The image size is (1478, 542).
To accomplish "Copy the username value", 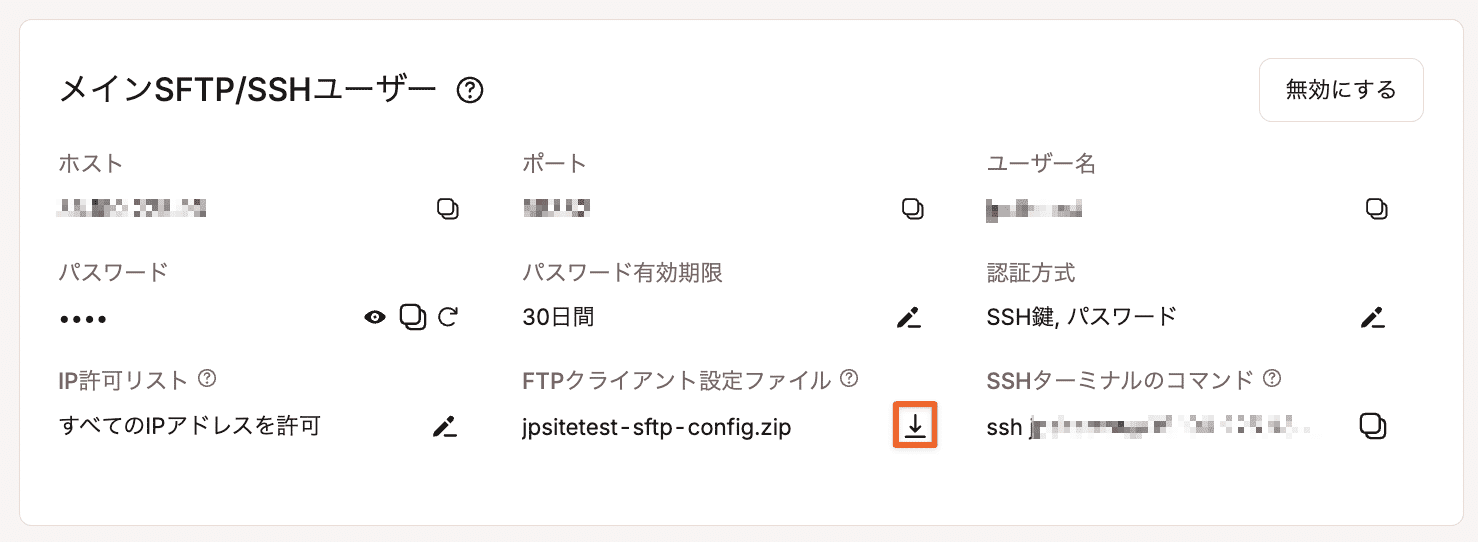I will click(1377, 210).
